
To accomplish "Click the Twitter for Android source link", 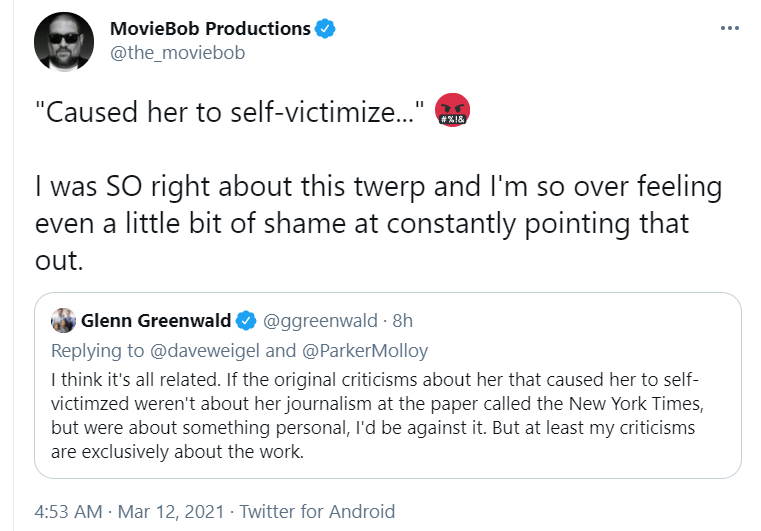I will click(317, 512).
